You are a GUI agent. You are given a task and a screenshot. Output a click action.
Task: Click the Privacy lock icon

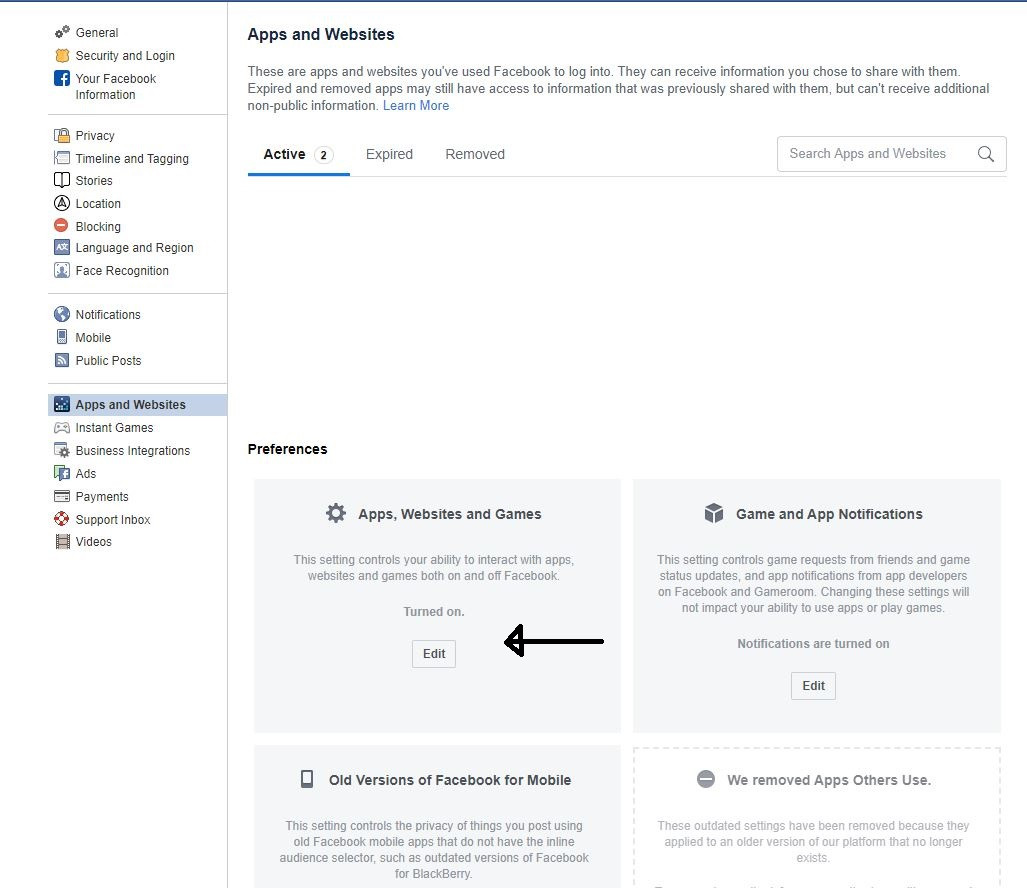click(x=62, y=135)
